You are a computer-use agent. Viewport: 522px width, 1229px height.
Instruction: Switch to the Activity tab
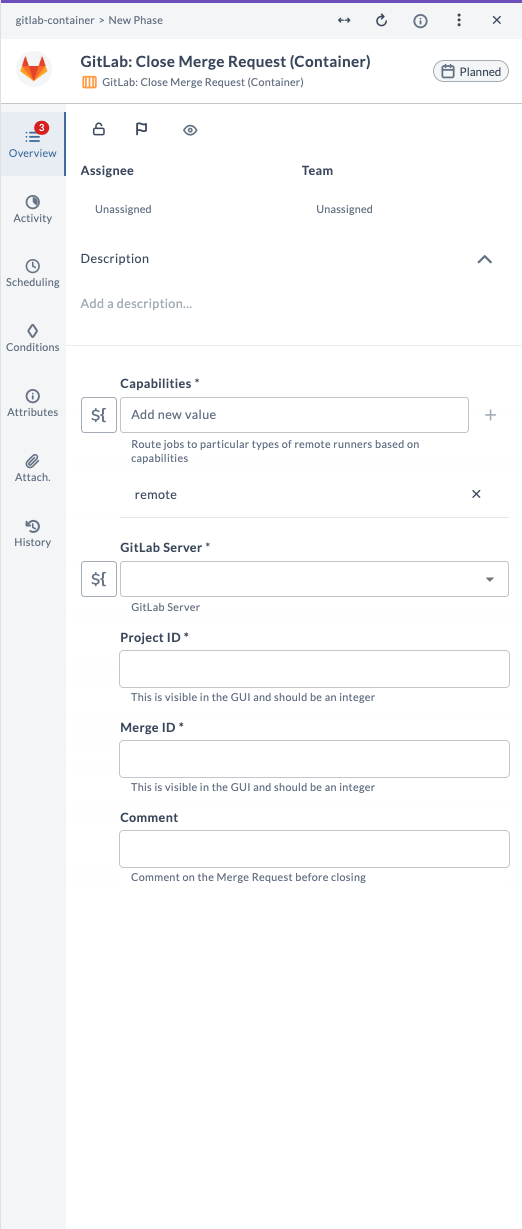33,209
